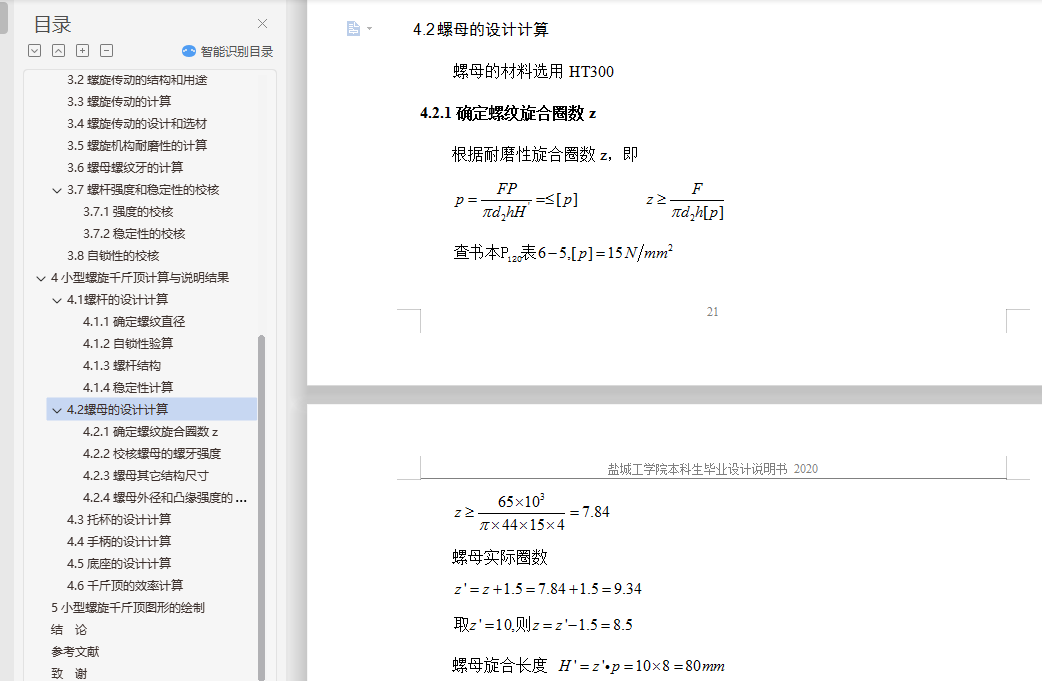Screen dimensions: 1042x681
Task: Open outline entry 4.1.3 螺杆结构
Action: point(122,365)
